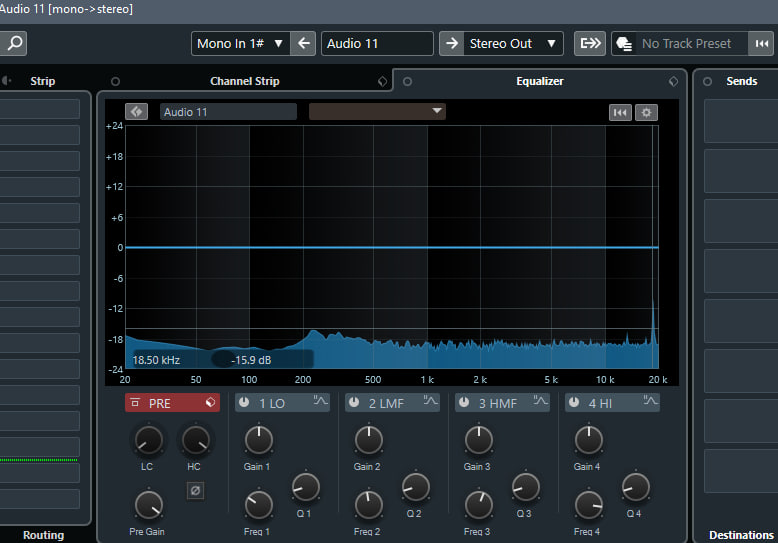Click the EQ reset button
Screen dimensions: 778x543
(620, 112)
